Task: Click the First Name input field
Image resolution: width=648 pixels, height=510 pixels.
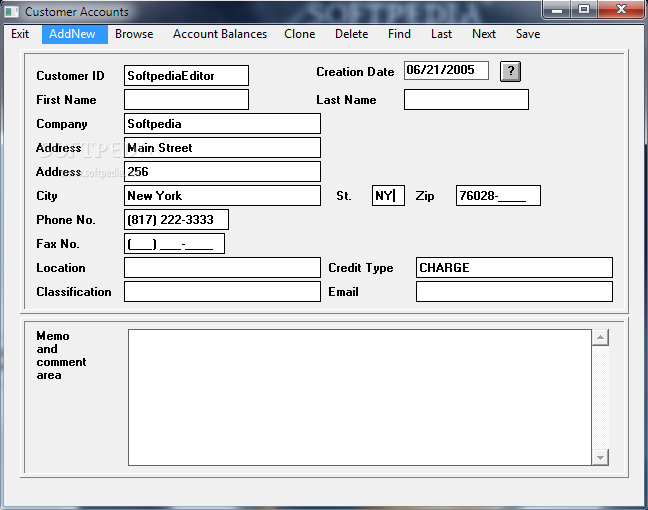Action: pyautogui.click(x=186, y=100)
